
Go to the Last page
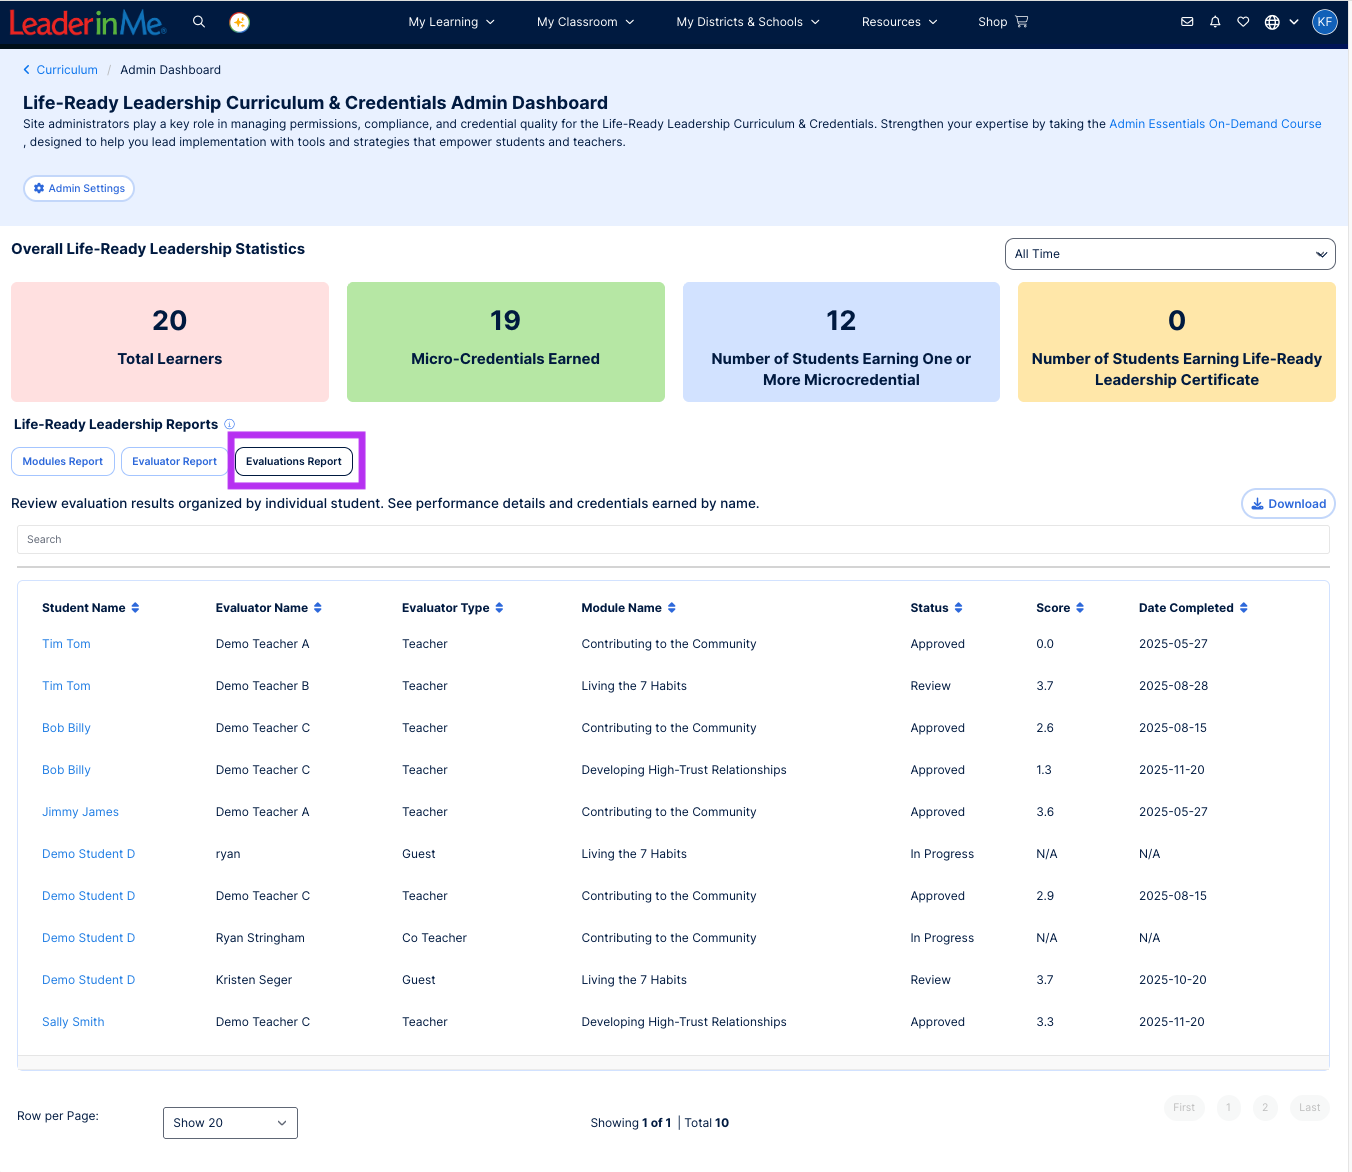[1310, 1107]
